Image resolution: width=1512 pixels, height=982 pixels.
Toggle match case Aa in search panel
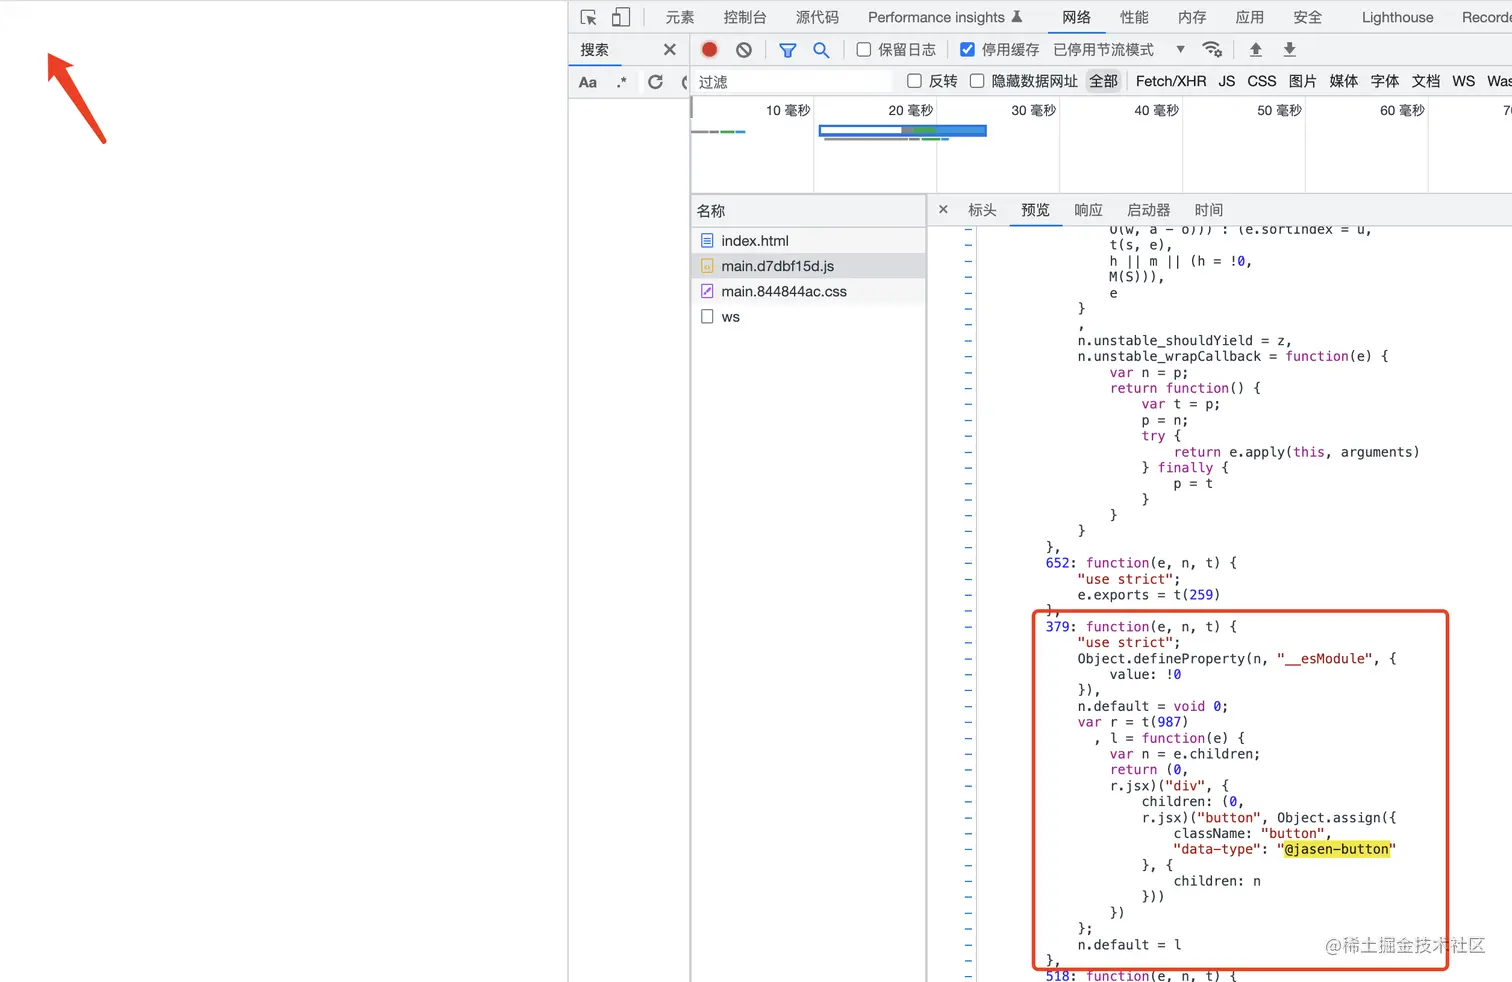[588, 82]
